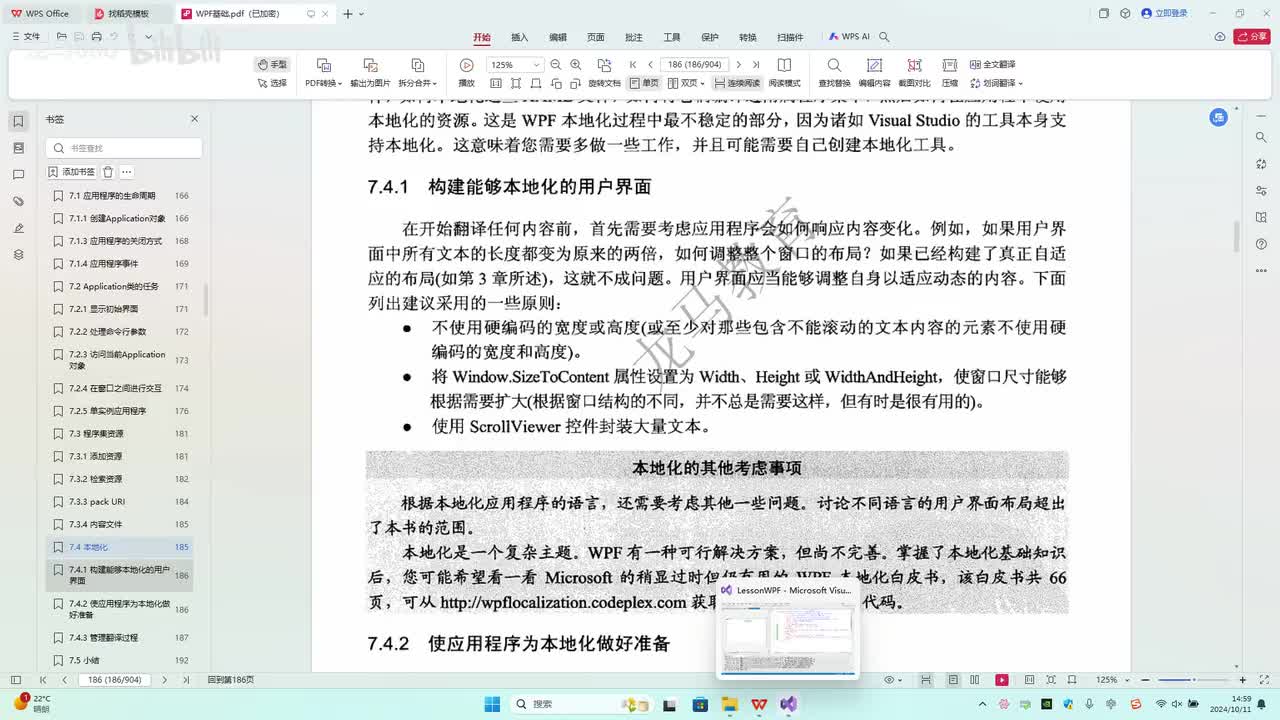1280x720 pixels.
Task: Click the delete bookmark trash icon
Action: (x=108, y=172)
